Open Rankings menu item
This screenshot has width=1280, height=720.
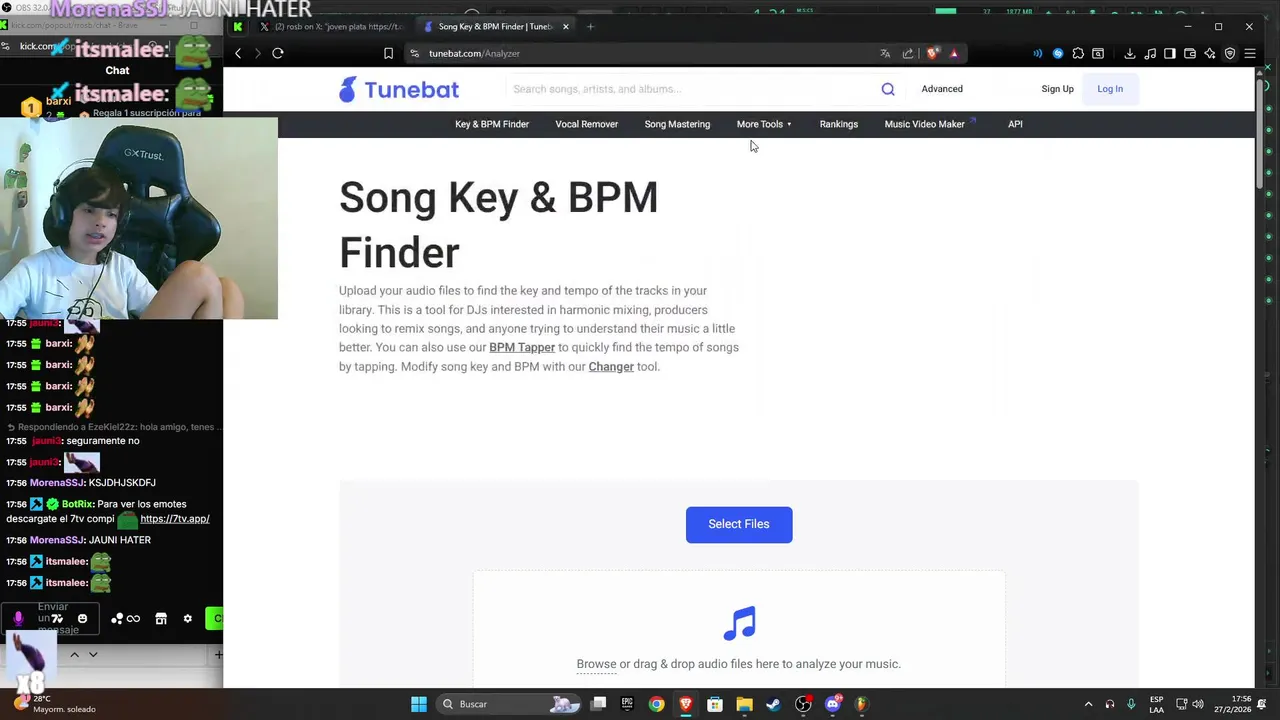point(839,124)
